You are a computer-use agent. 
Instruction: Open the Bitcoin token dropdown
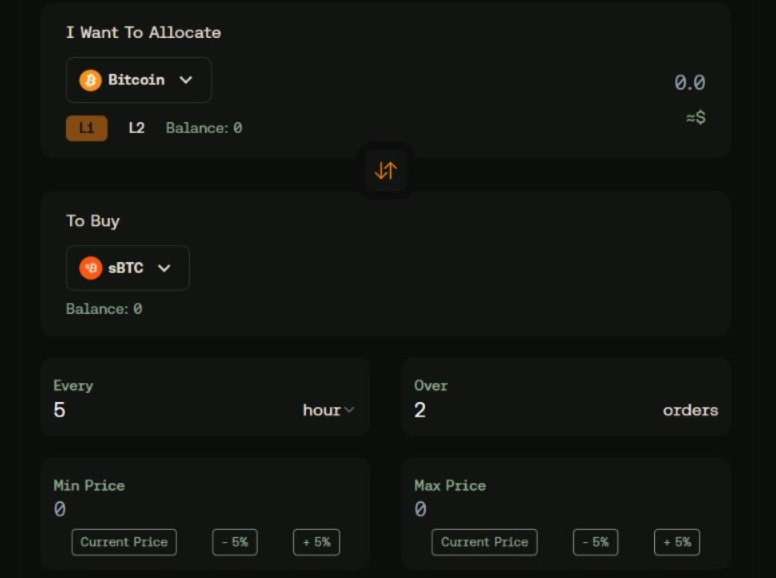click(139, 80)
